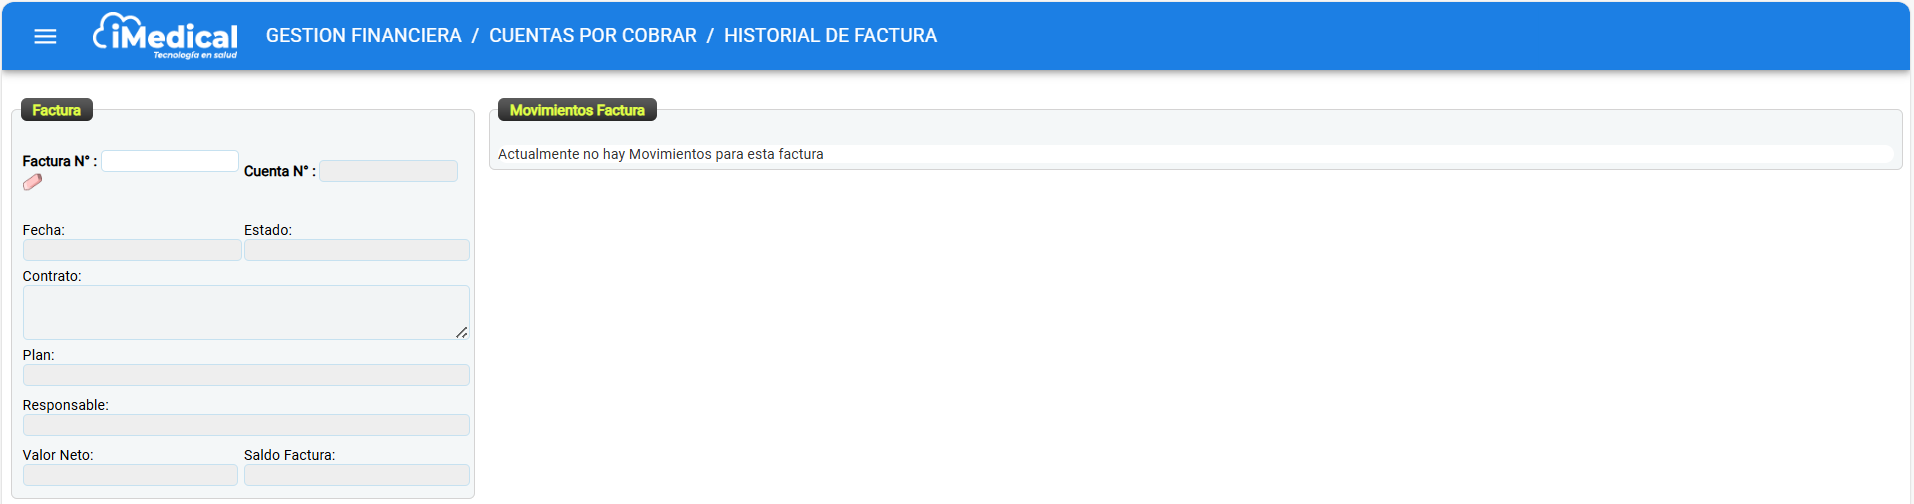
Task: Select the Factura panel header tab
Action: [57, 110]
